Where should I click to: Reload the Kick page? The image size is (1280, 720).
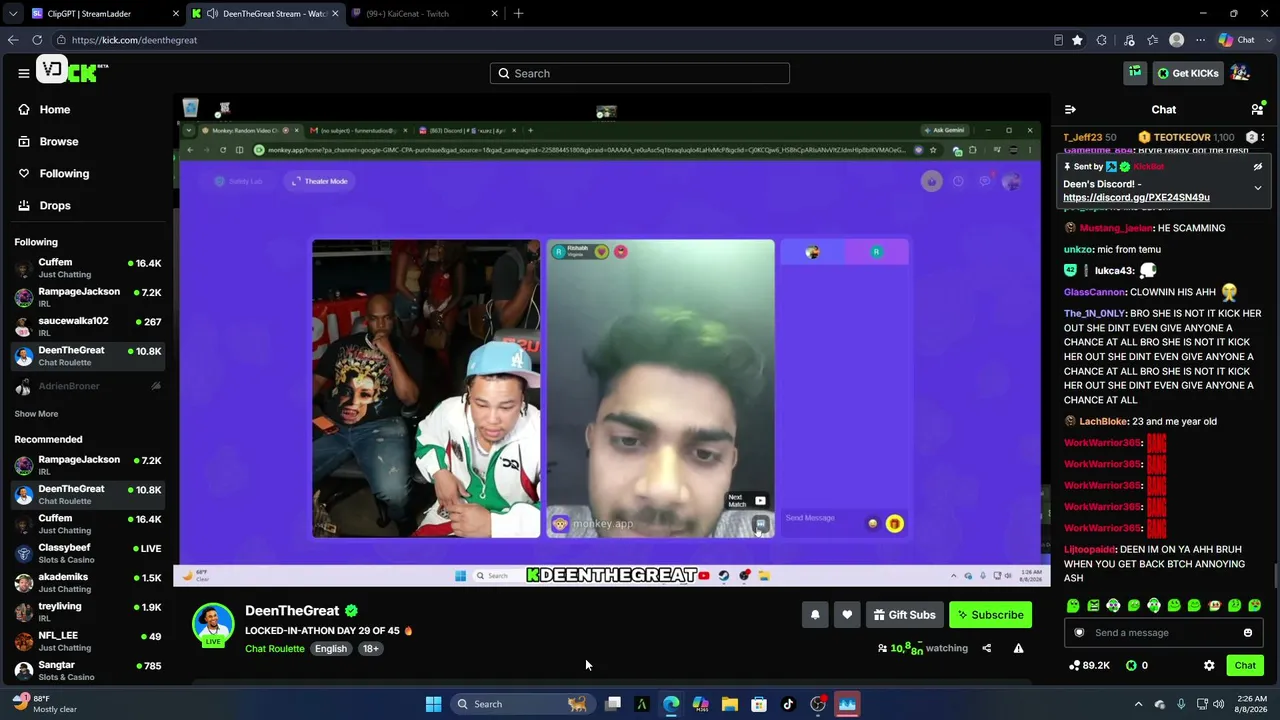coord(37,40)
